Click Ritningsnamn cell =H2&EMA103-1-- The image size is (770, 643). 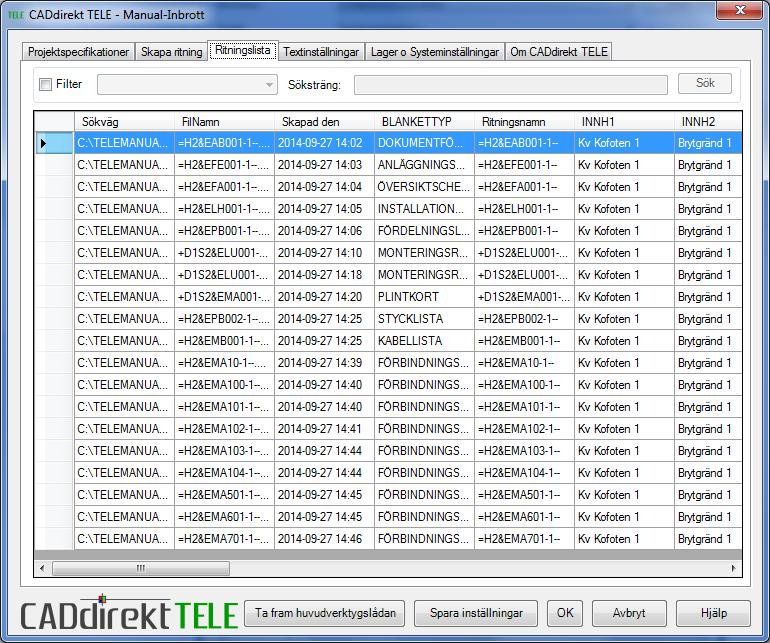(x=524, y=451)
